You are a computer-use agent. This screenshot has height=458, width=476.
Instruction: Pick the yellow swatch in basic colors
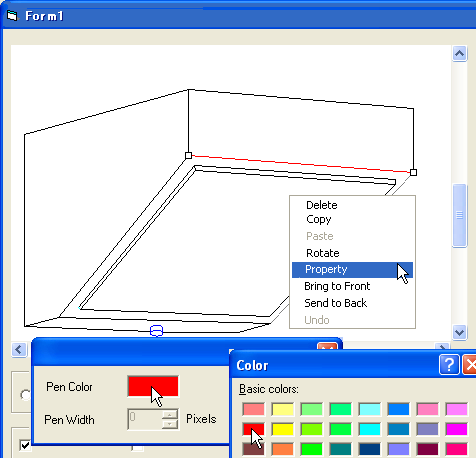click(x=283, y=429)
